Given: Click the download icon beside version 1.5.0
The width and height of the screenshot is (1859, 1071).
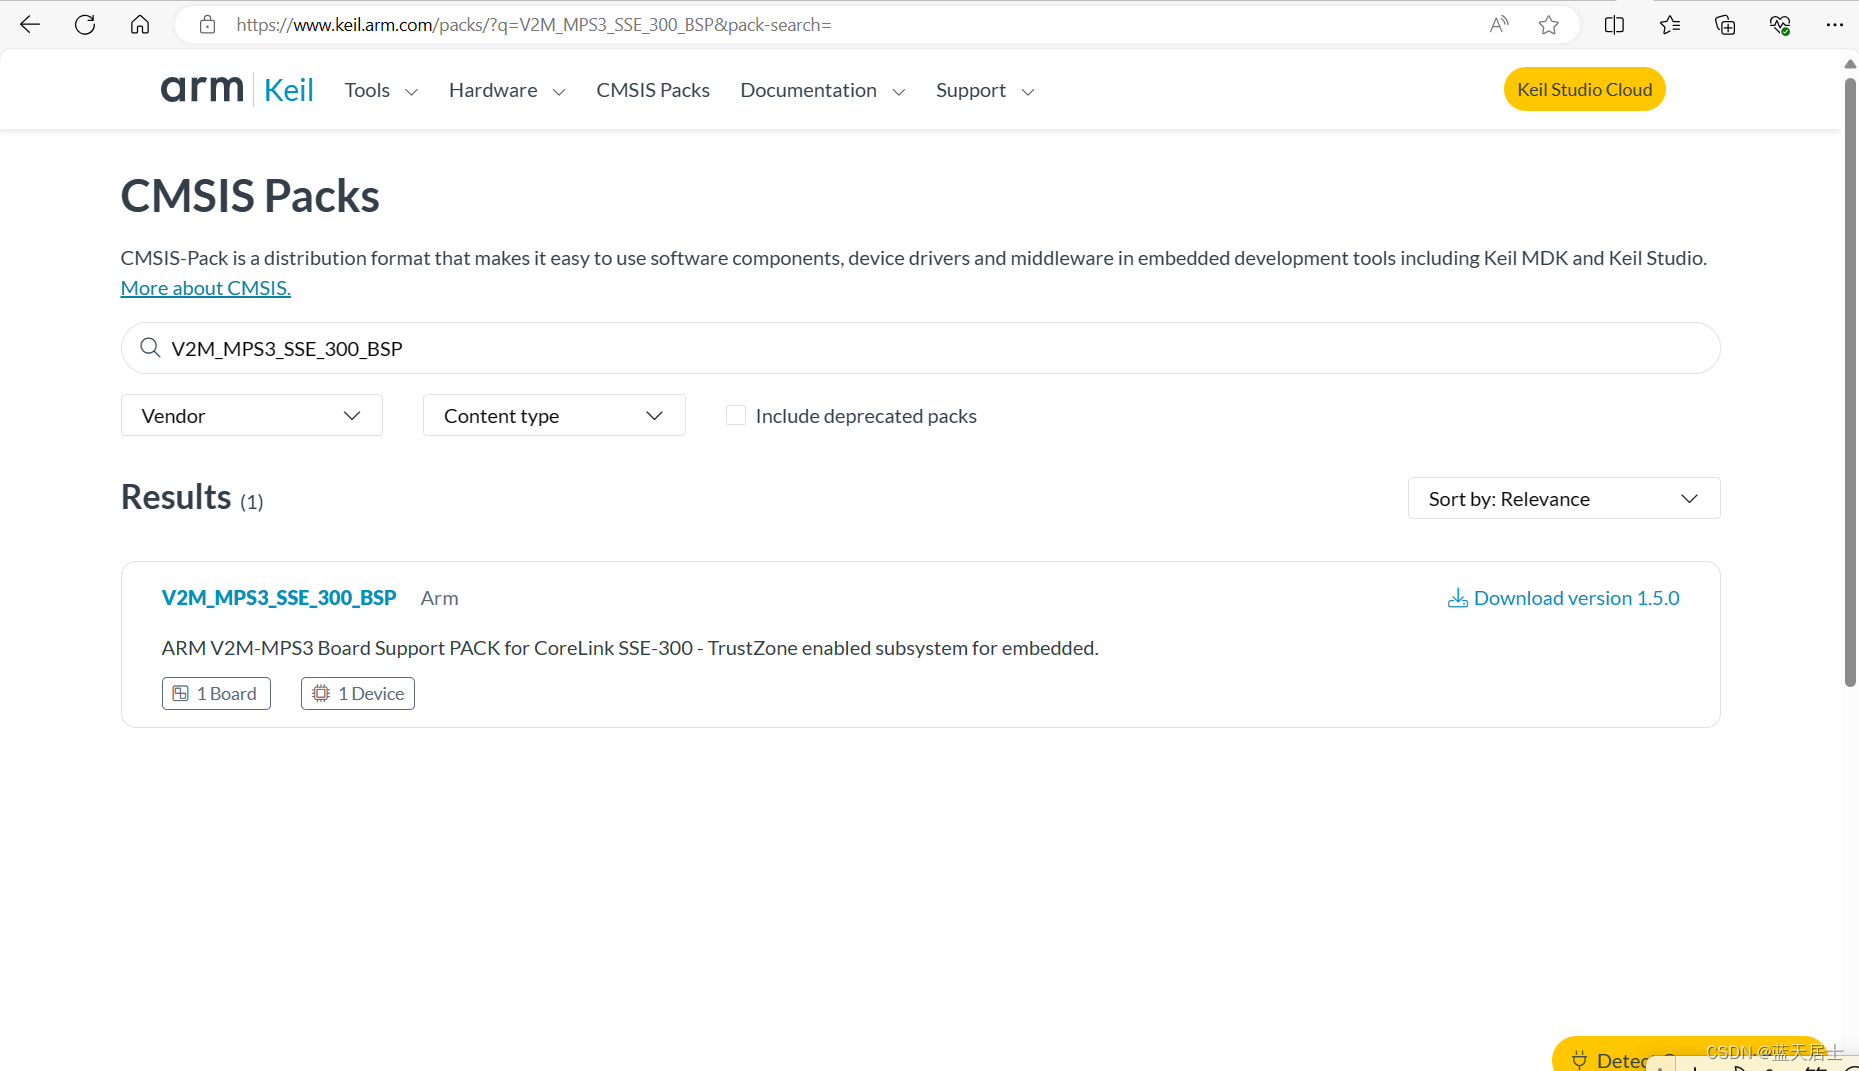Looking at the screenshot, I should pos(1458,598).
